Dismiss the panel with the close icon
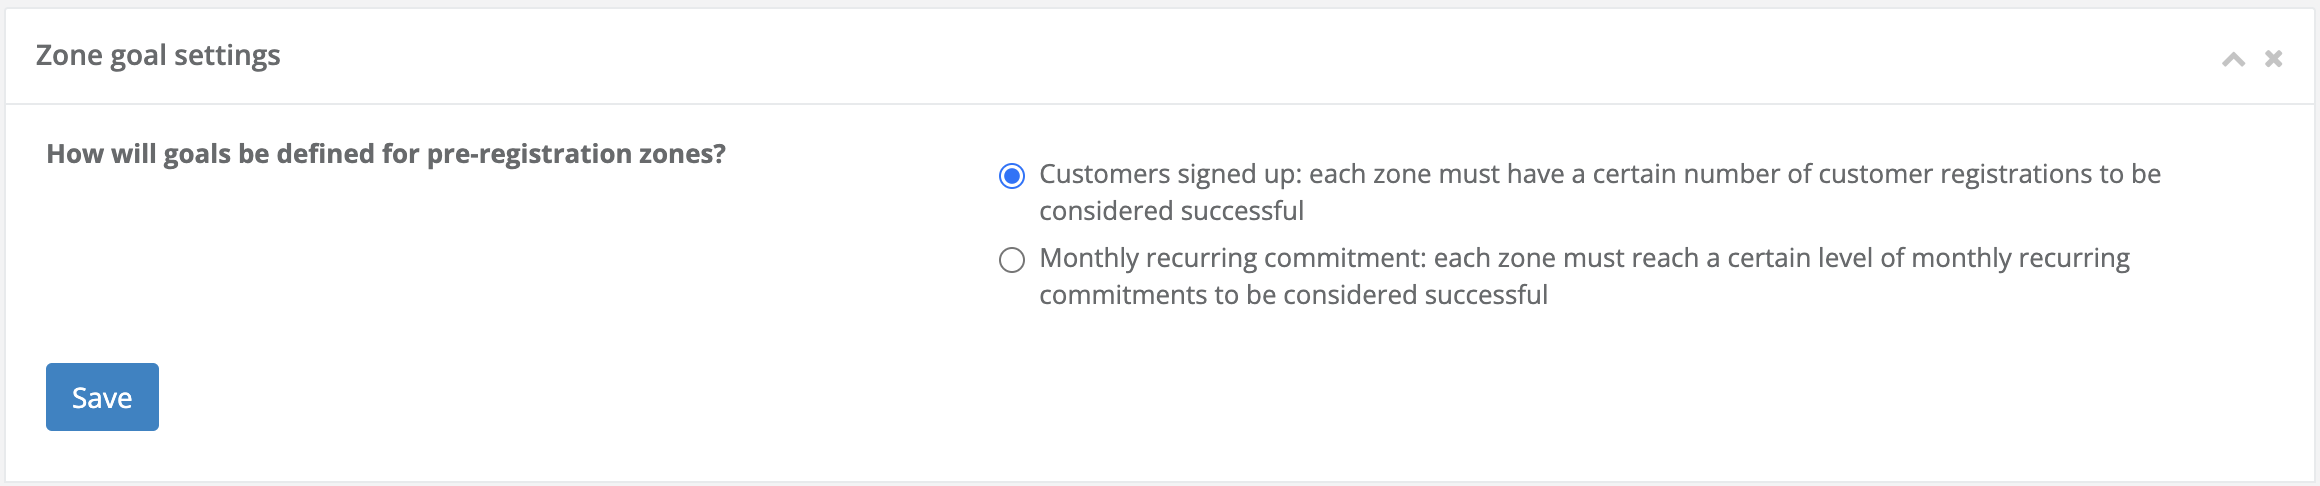Screen dimensions: 2320x486 (x=2273, y=59)
